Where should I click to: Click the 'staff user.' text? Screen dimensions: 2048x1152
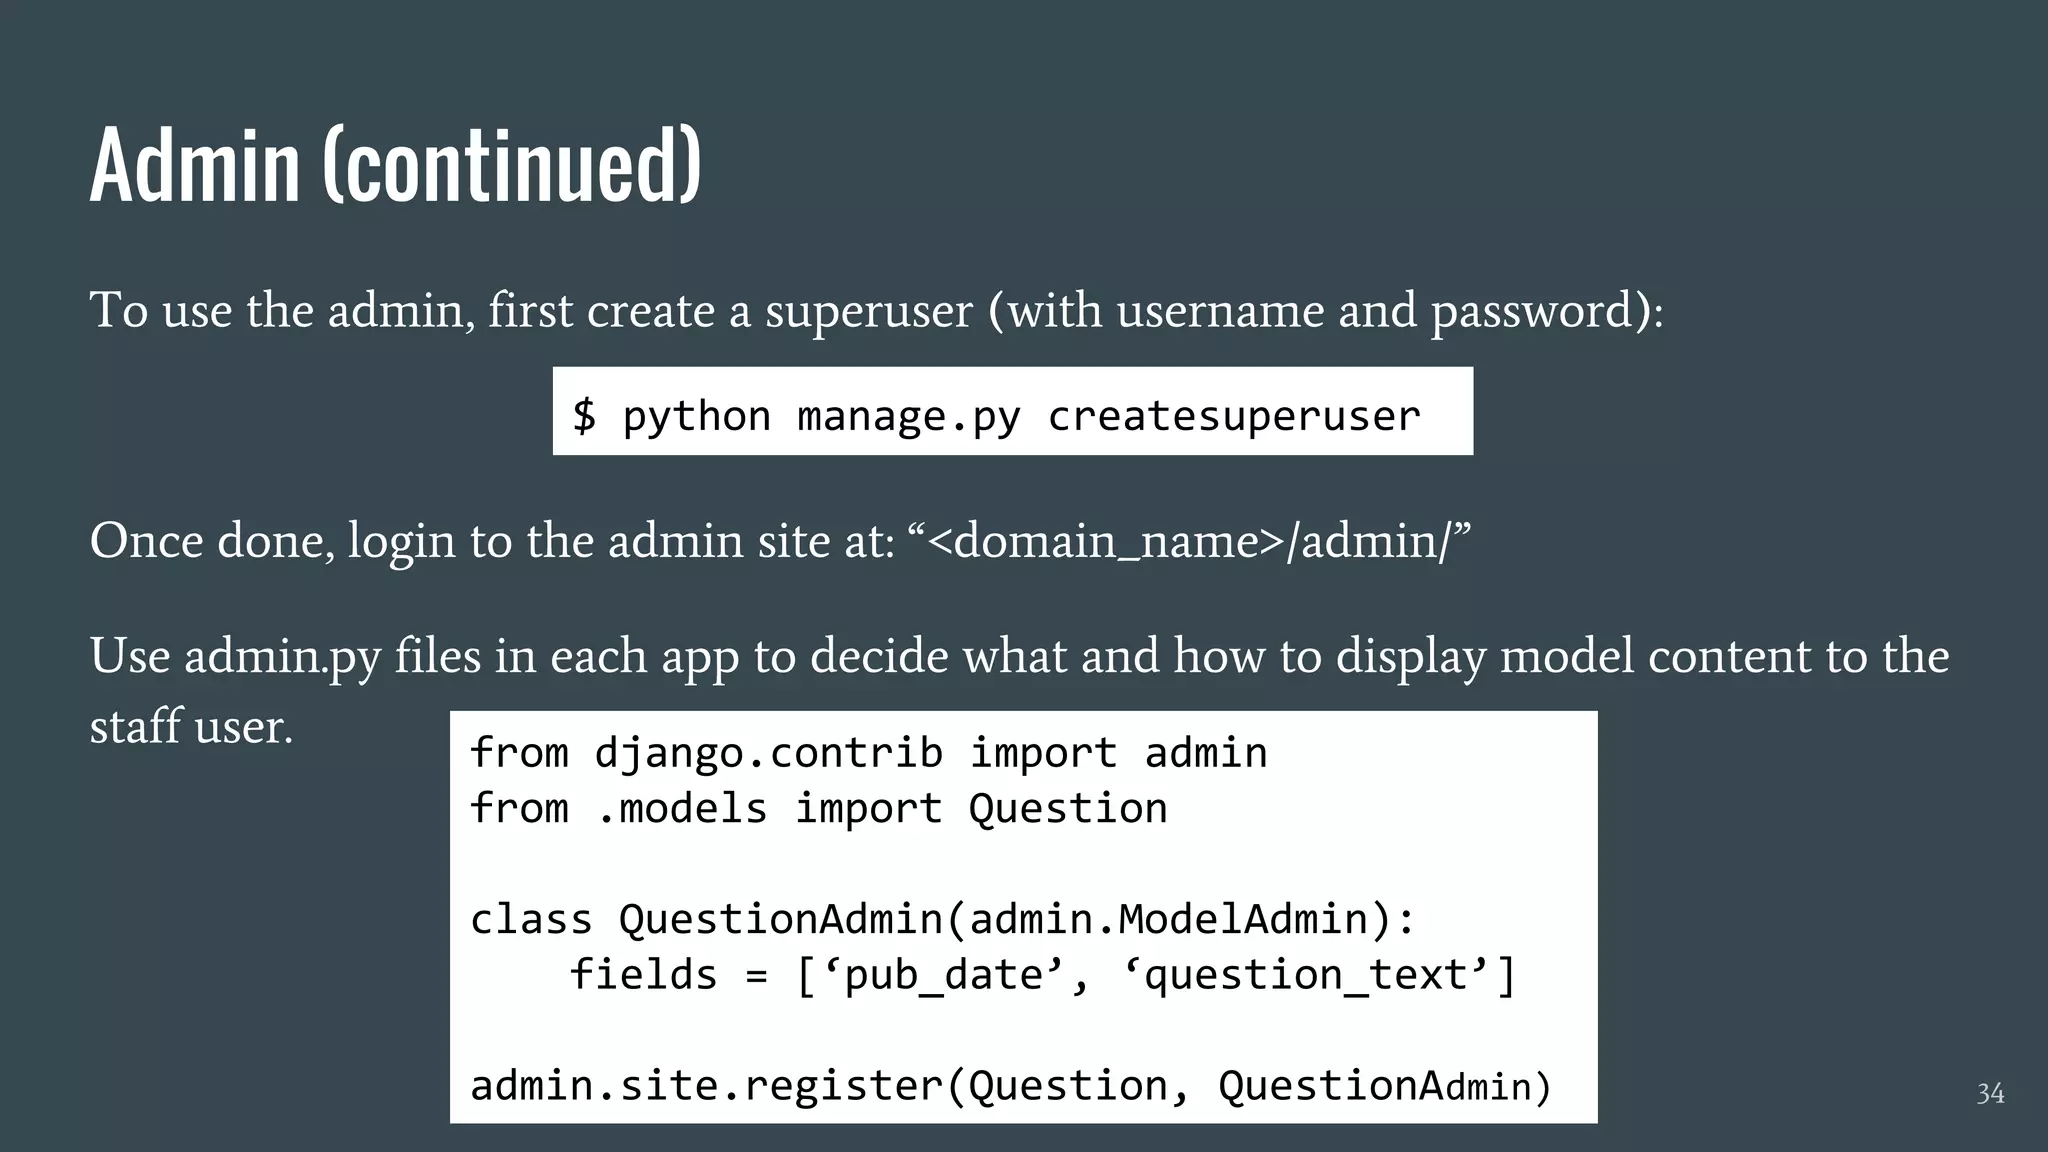pos(191,726)
